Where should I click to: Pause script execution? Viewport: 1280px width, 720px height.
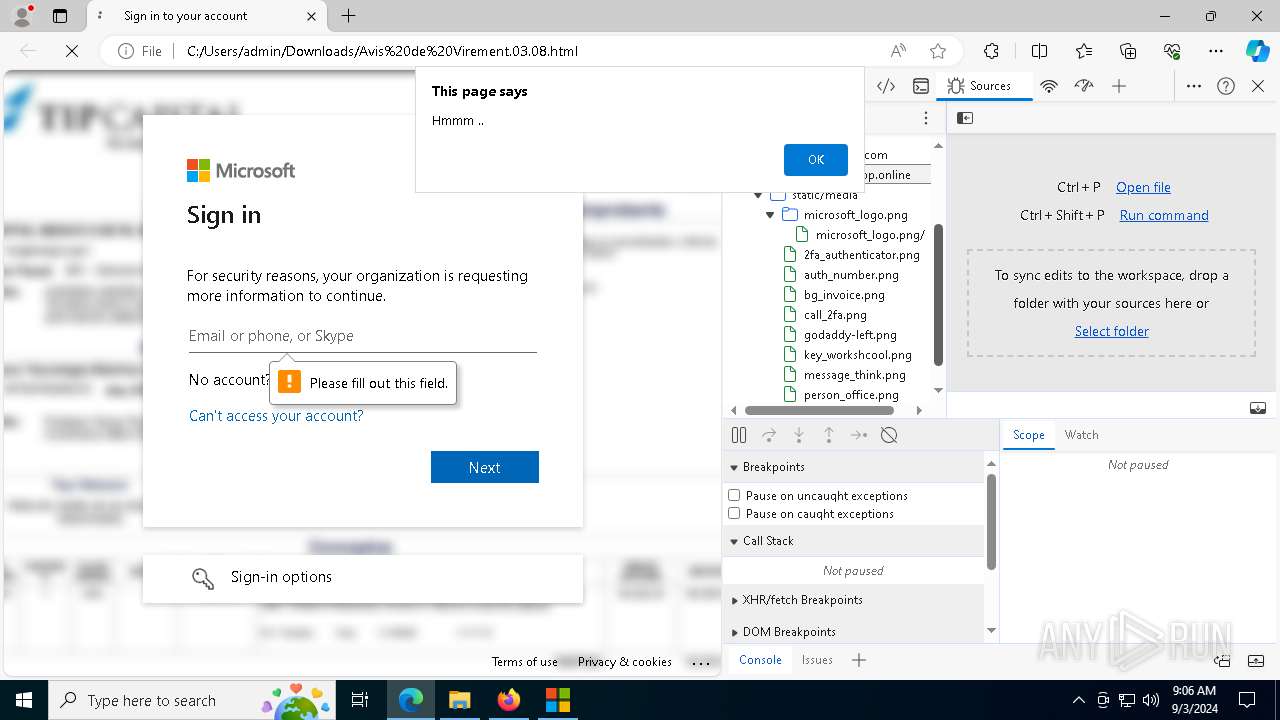click(739, 435)
